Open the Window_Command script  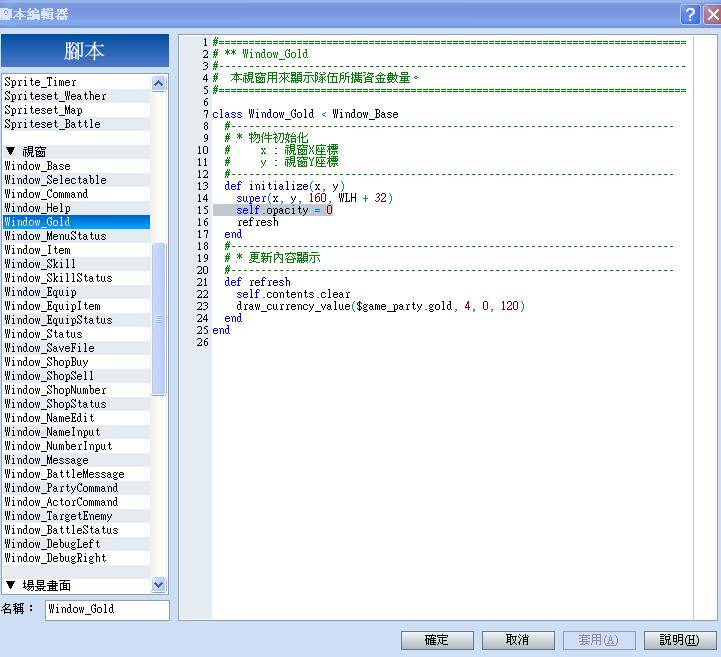tap(76, 194)
